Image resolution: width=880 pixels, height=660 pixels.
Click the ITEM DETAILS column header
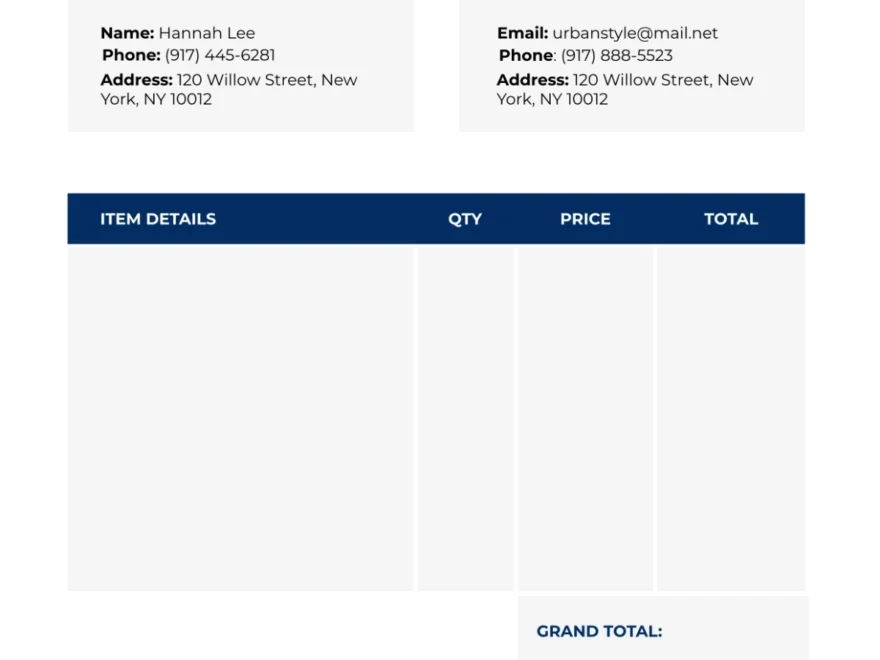158,219
